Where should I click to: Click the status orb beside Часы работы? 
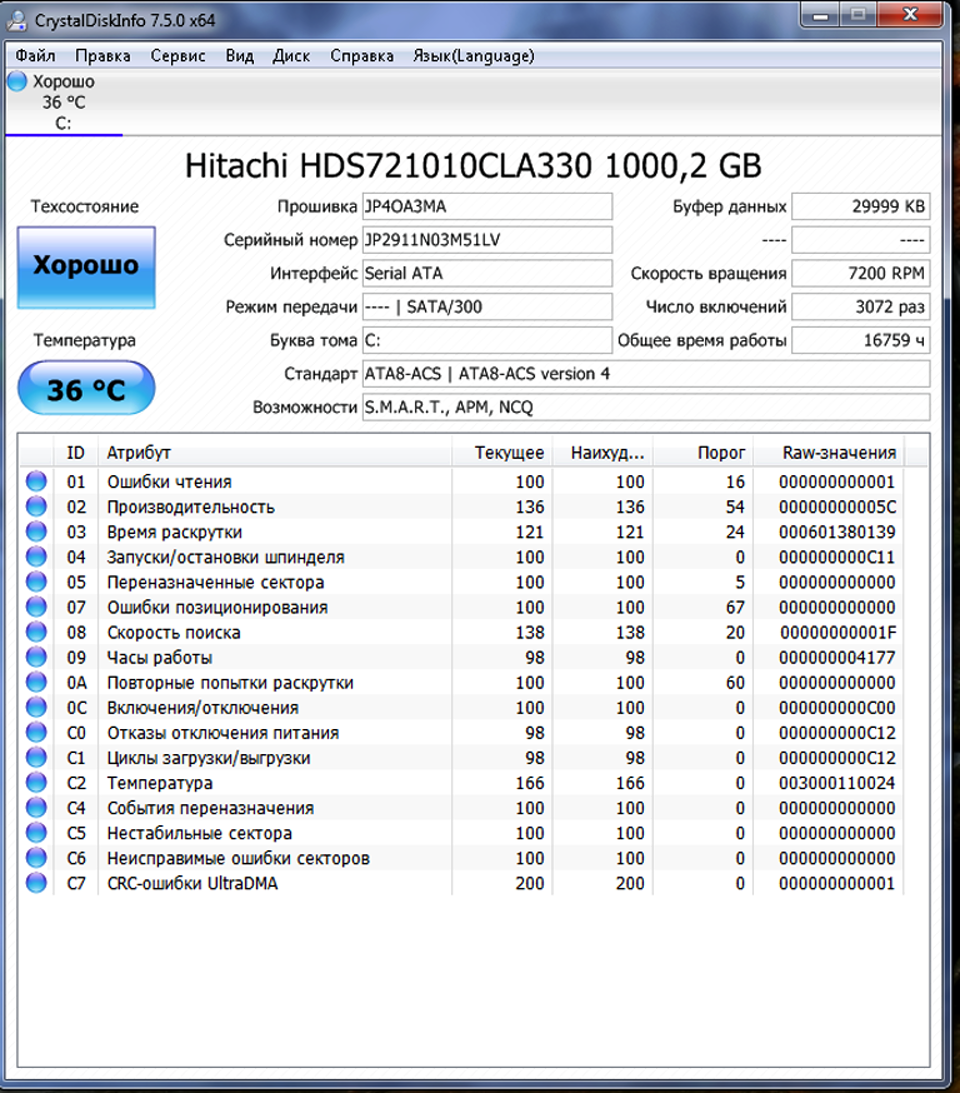[36, 658]
